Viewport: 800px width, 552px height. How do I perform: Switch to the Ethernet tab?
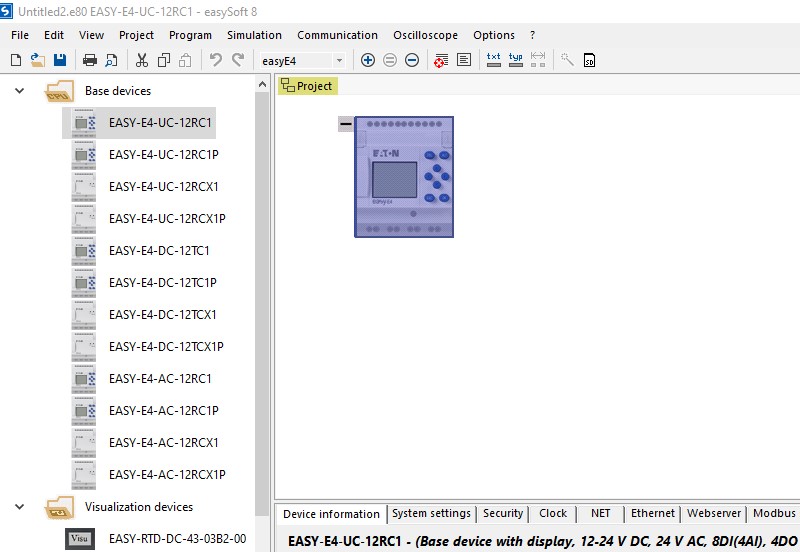[653, 513]
